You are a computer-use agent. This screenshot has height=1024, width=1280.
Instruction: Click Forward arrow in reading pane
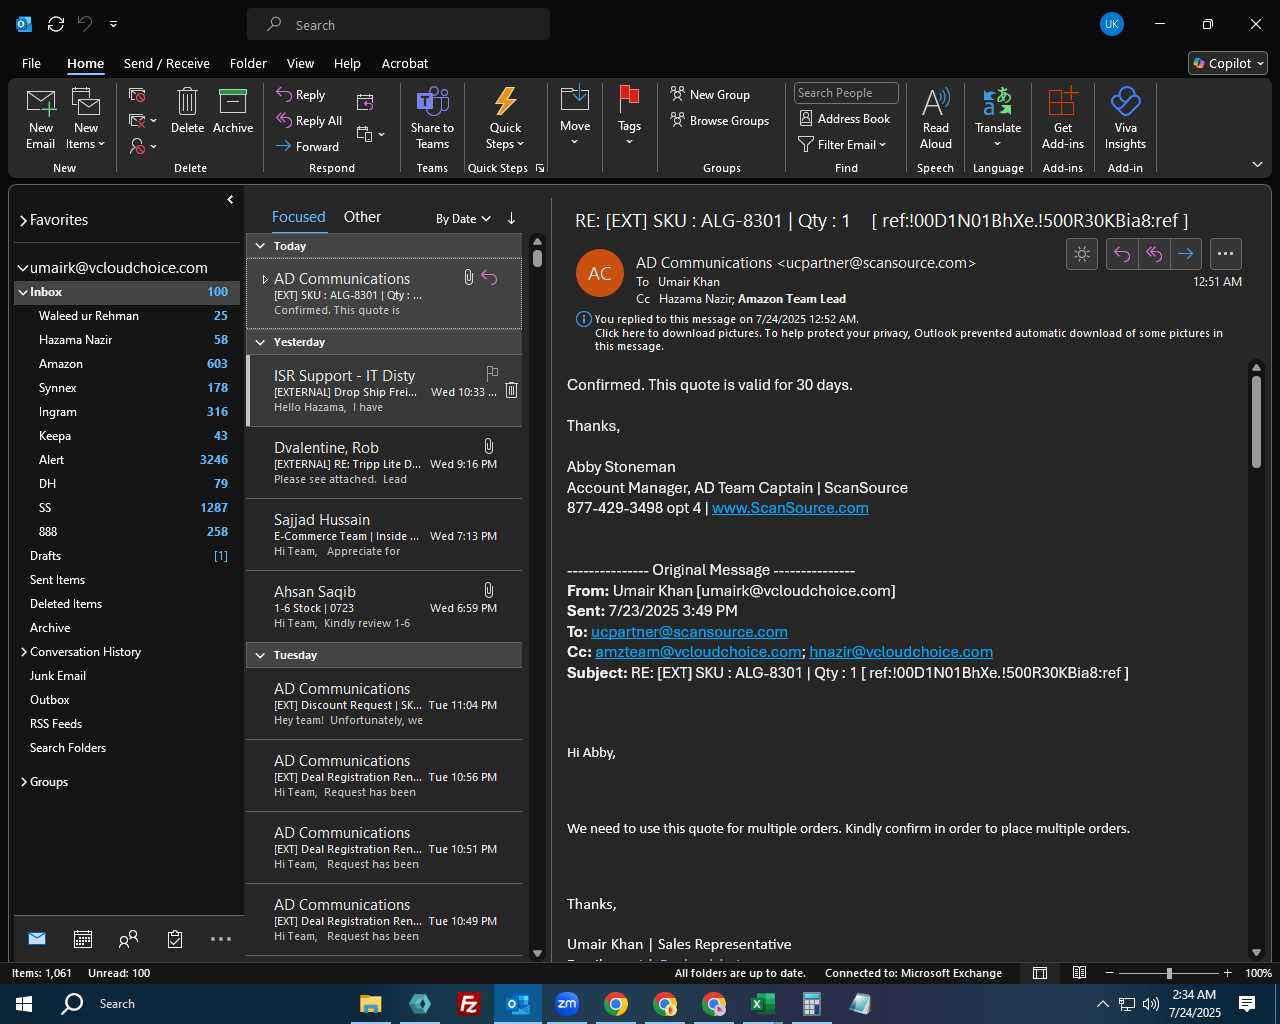[x=1185, y=254]
